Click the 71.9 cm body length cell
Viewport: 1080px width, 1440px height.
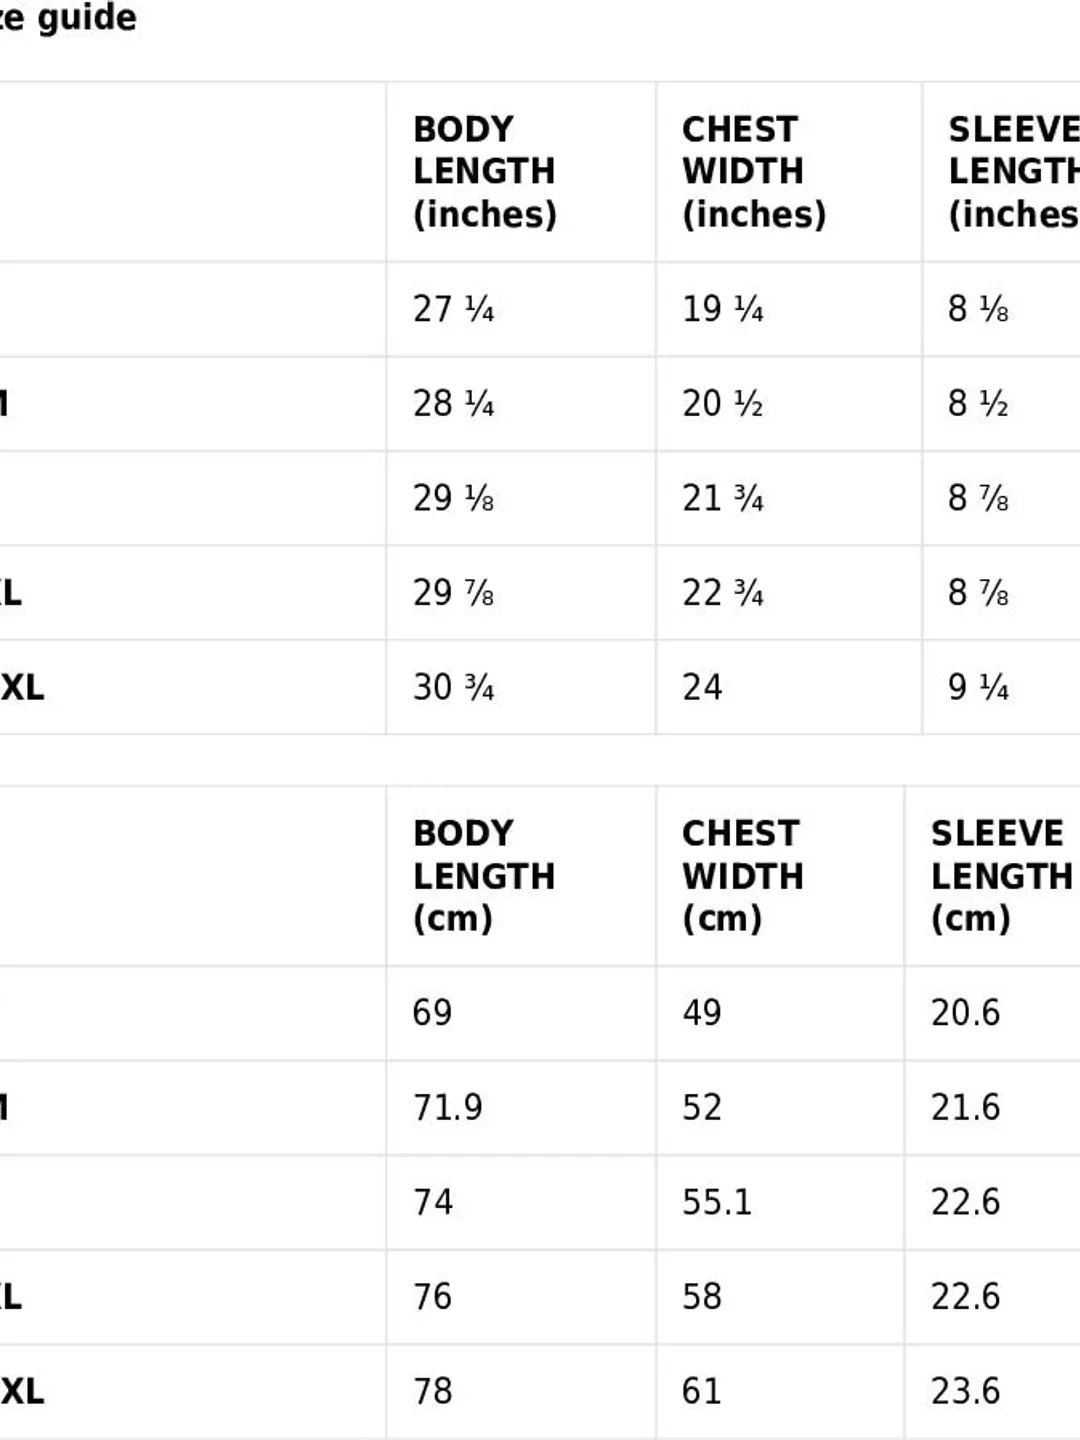(448, 1107)
